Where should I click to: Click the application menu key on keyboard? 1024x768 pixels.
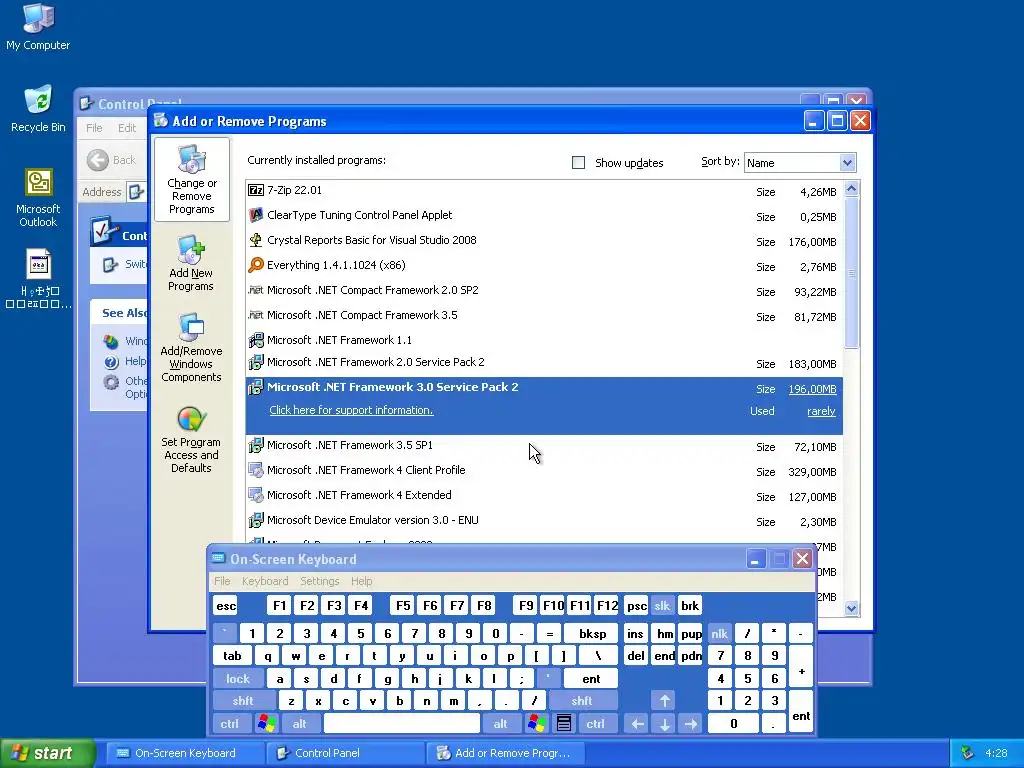(x=564, y=724)
